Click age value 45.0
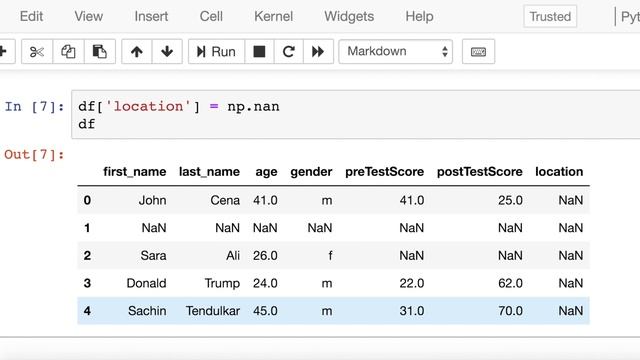This screenshot has height=360, width=640. coord(265,311)
